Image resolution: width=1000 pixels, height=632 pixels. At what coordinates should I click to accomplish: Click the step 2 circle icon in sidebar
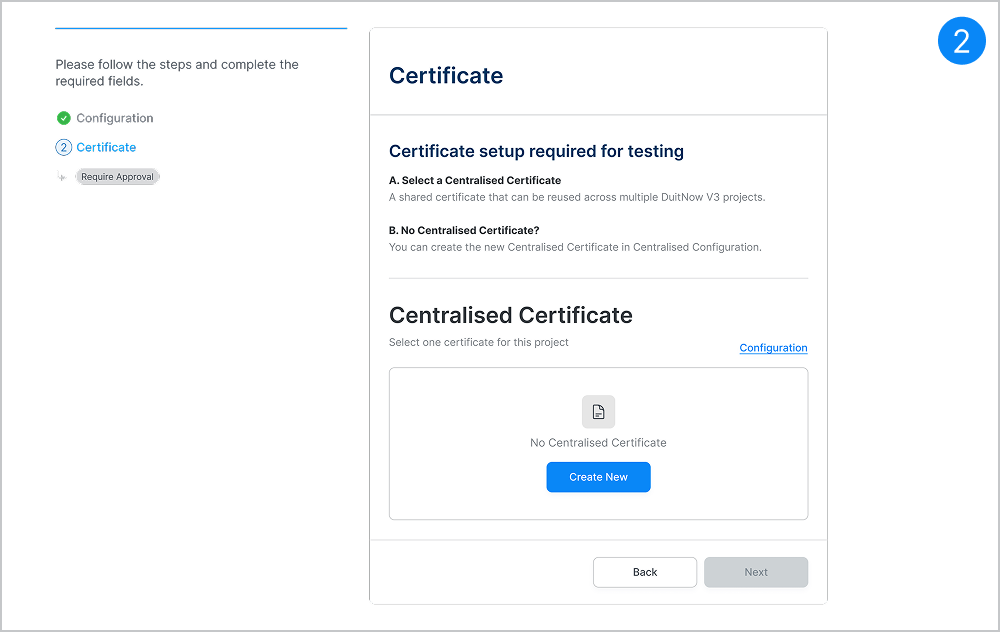(x=64, y=147)
